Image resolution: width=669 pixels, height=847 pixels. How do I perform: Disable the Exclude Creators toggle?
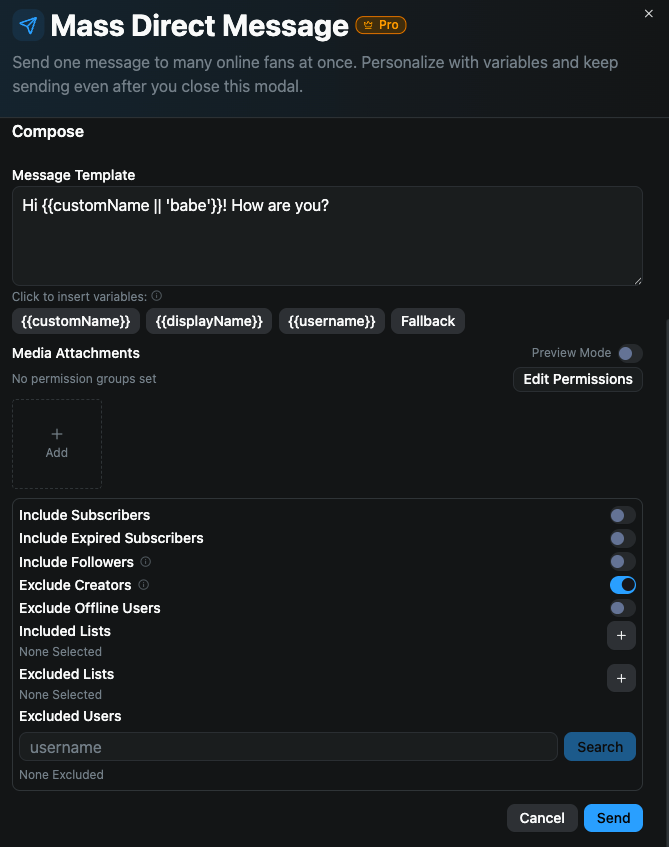622,585
